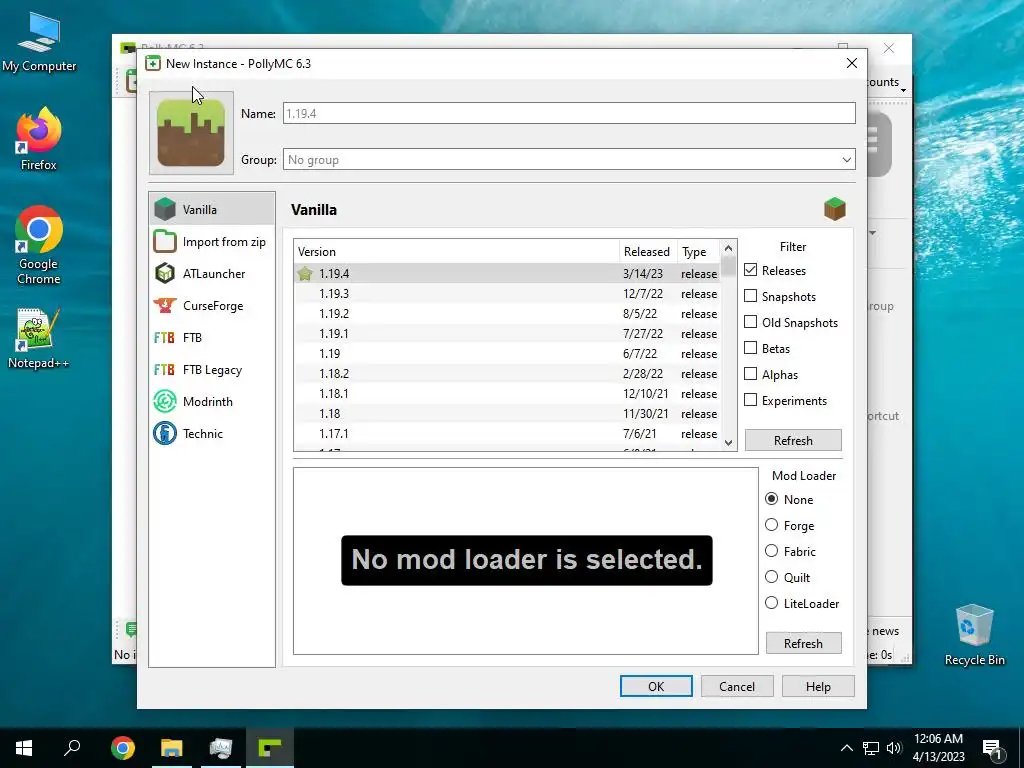Refresh the mod loader list
Viewport: 1024px width, 768px height.
(803, 643)
